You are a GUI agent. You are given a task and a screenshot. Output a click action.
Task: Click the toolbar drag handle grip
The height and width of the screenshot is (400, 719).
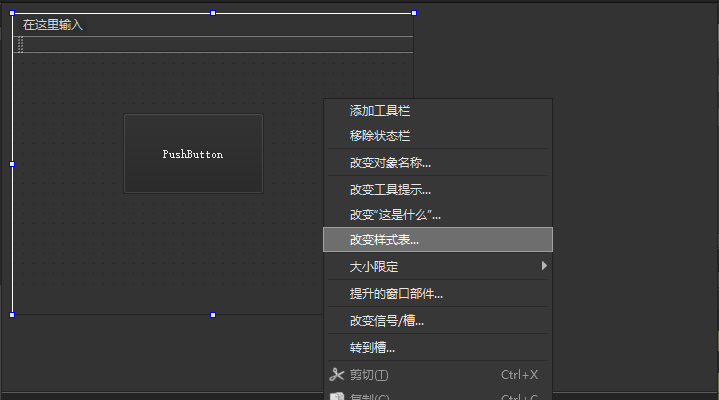coord(20,45)
